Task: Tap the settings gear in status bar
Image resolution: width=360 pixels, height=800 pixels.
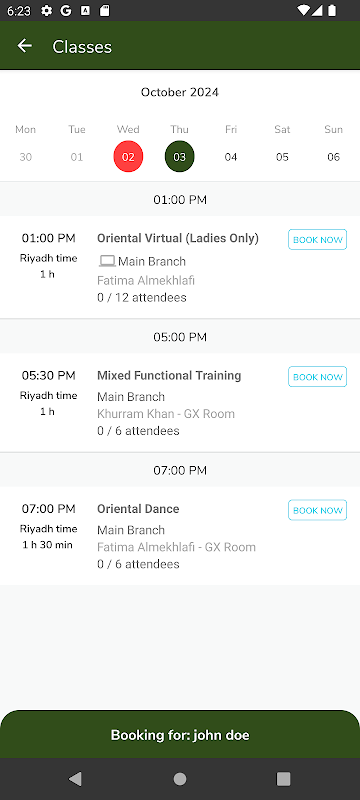Action: (x=46, y=11)
